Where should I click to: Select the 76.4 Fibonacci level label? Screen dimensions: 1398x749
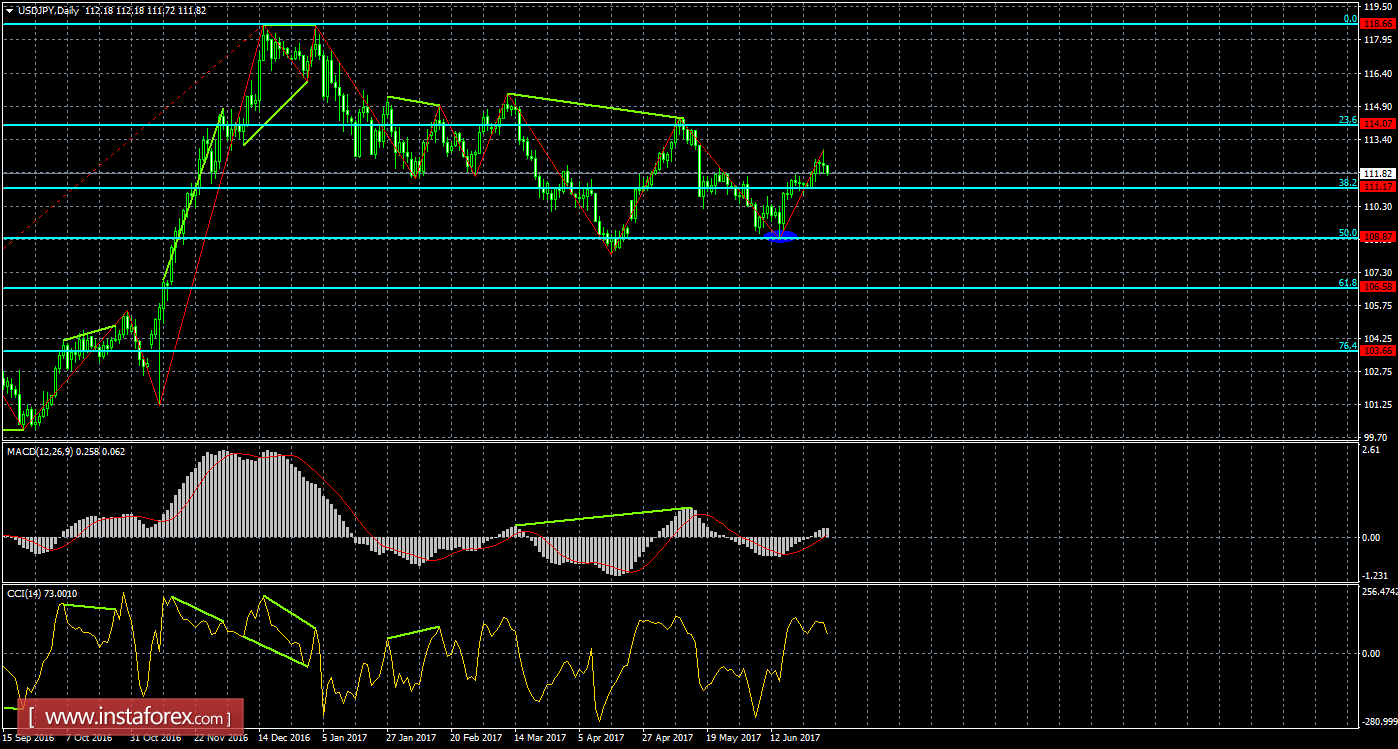pos(1347,346)
